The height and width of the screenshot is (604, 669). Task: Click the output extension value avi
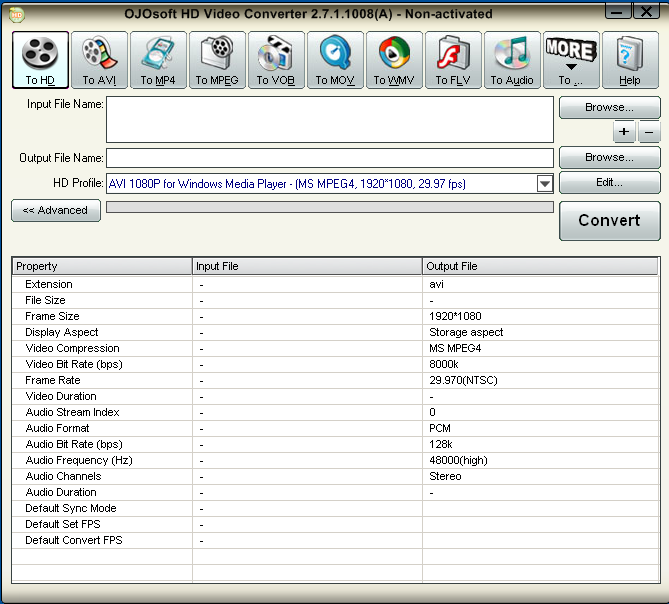tap(436, 285)
